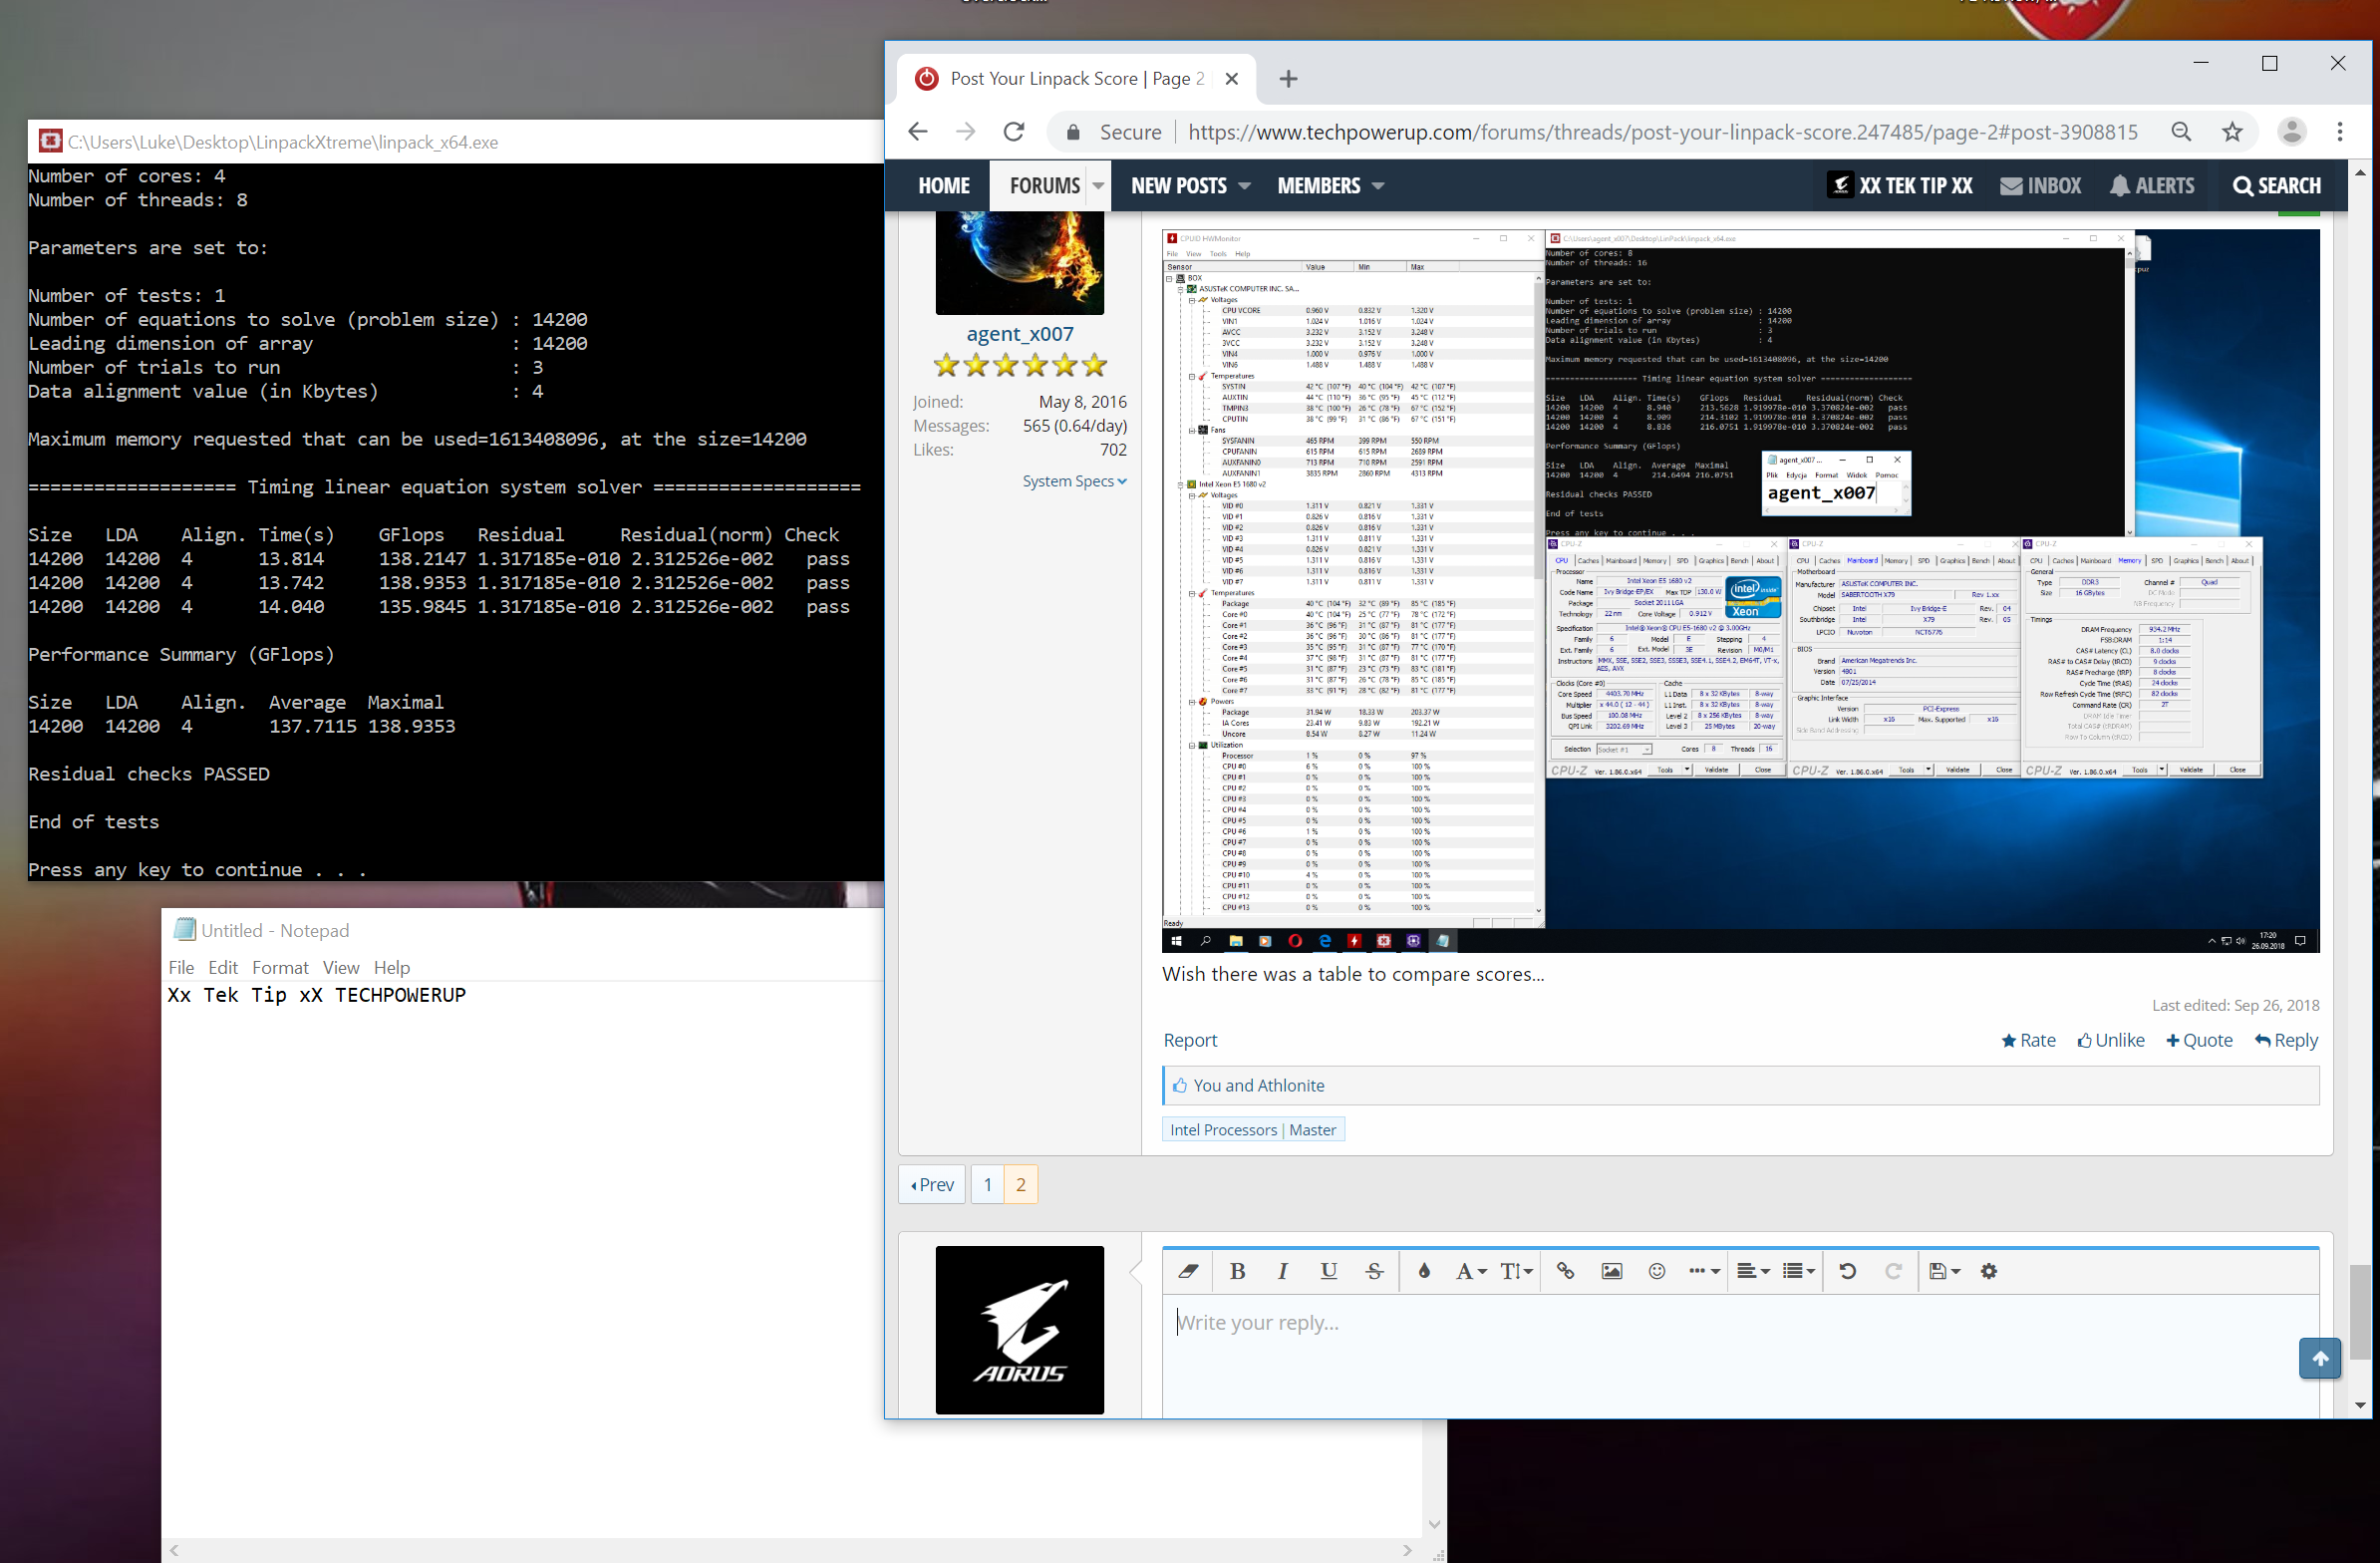Open agent_x007 profile link
2380x1563 pixels.
tap(1020, 334)
